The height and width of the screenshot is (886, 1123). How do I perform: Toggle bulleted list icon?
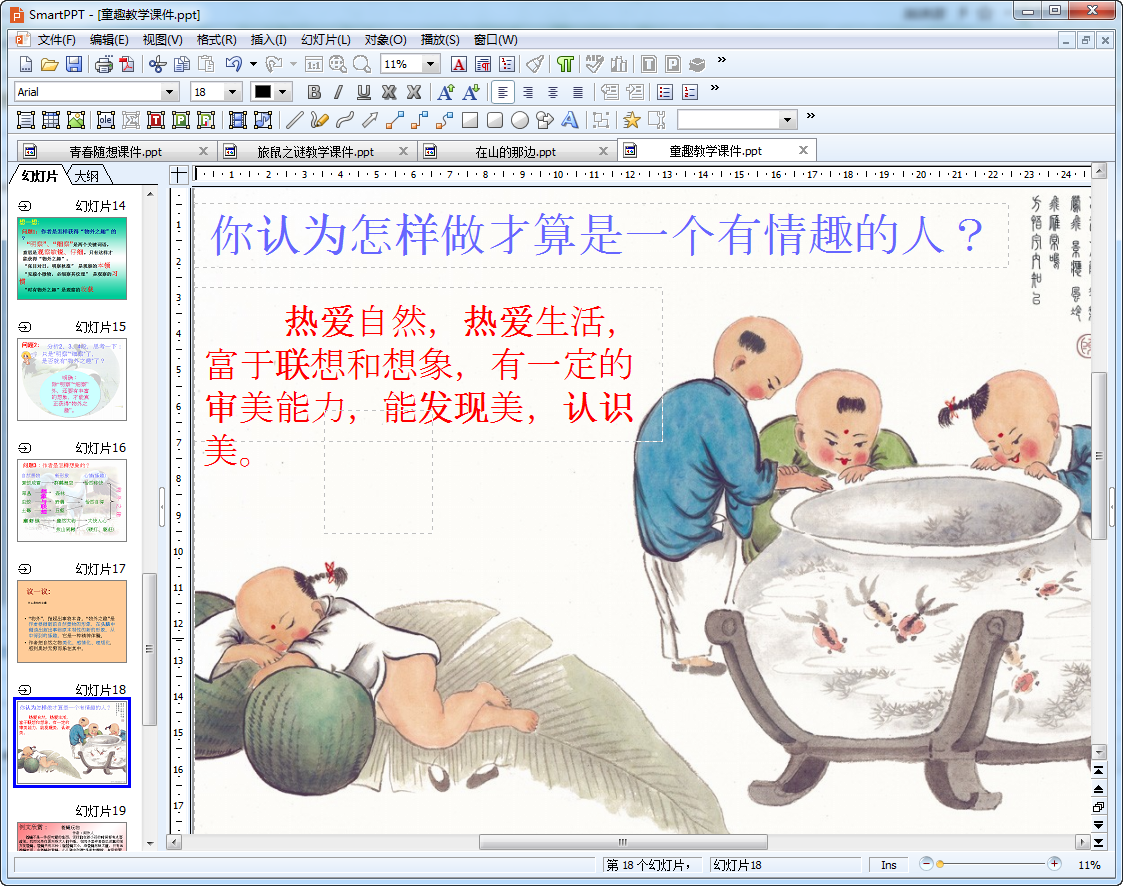coord(665,92)
